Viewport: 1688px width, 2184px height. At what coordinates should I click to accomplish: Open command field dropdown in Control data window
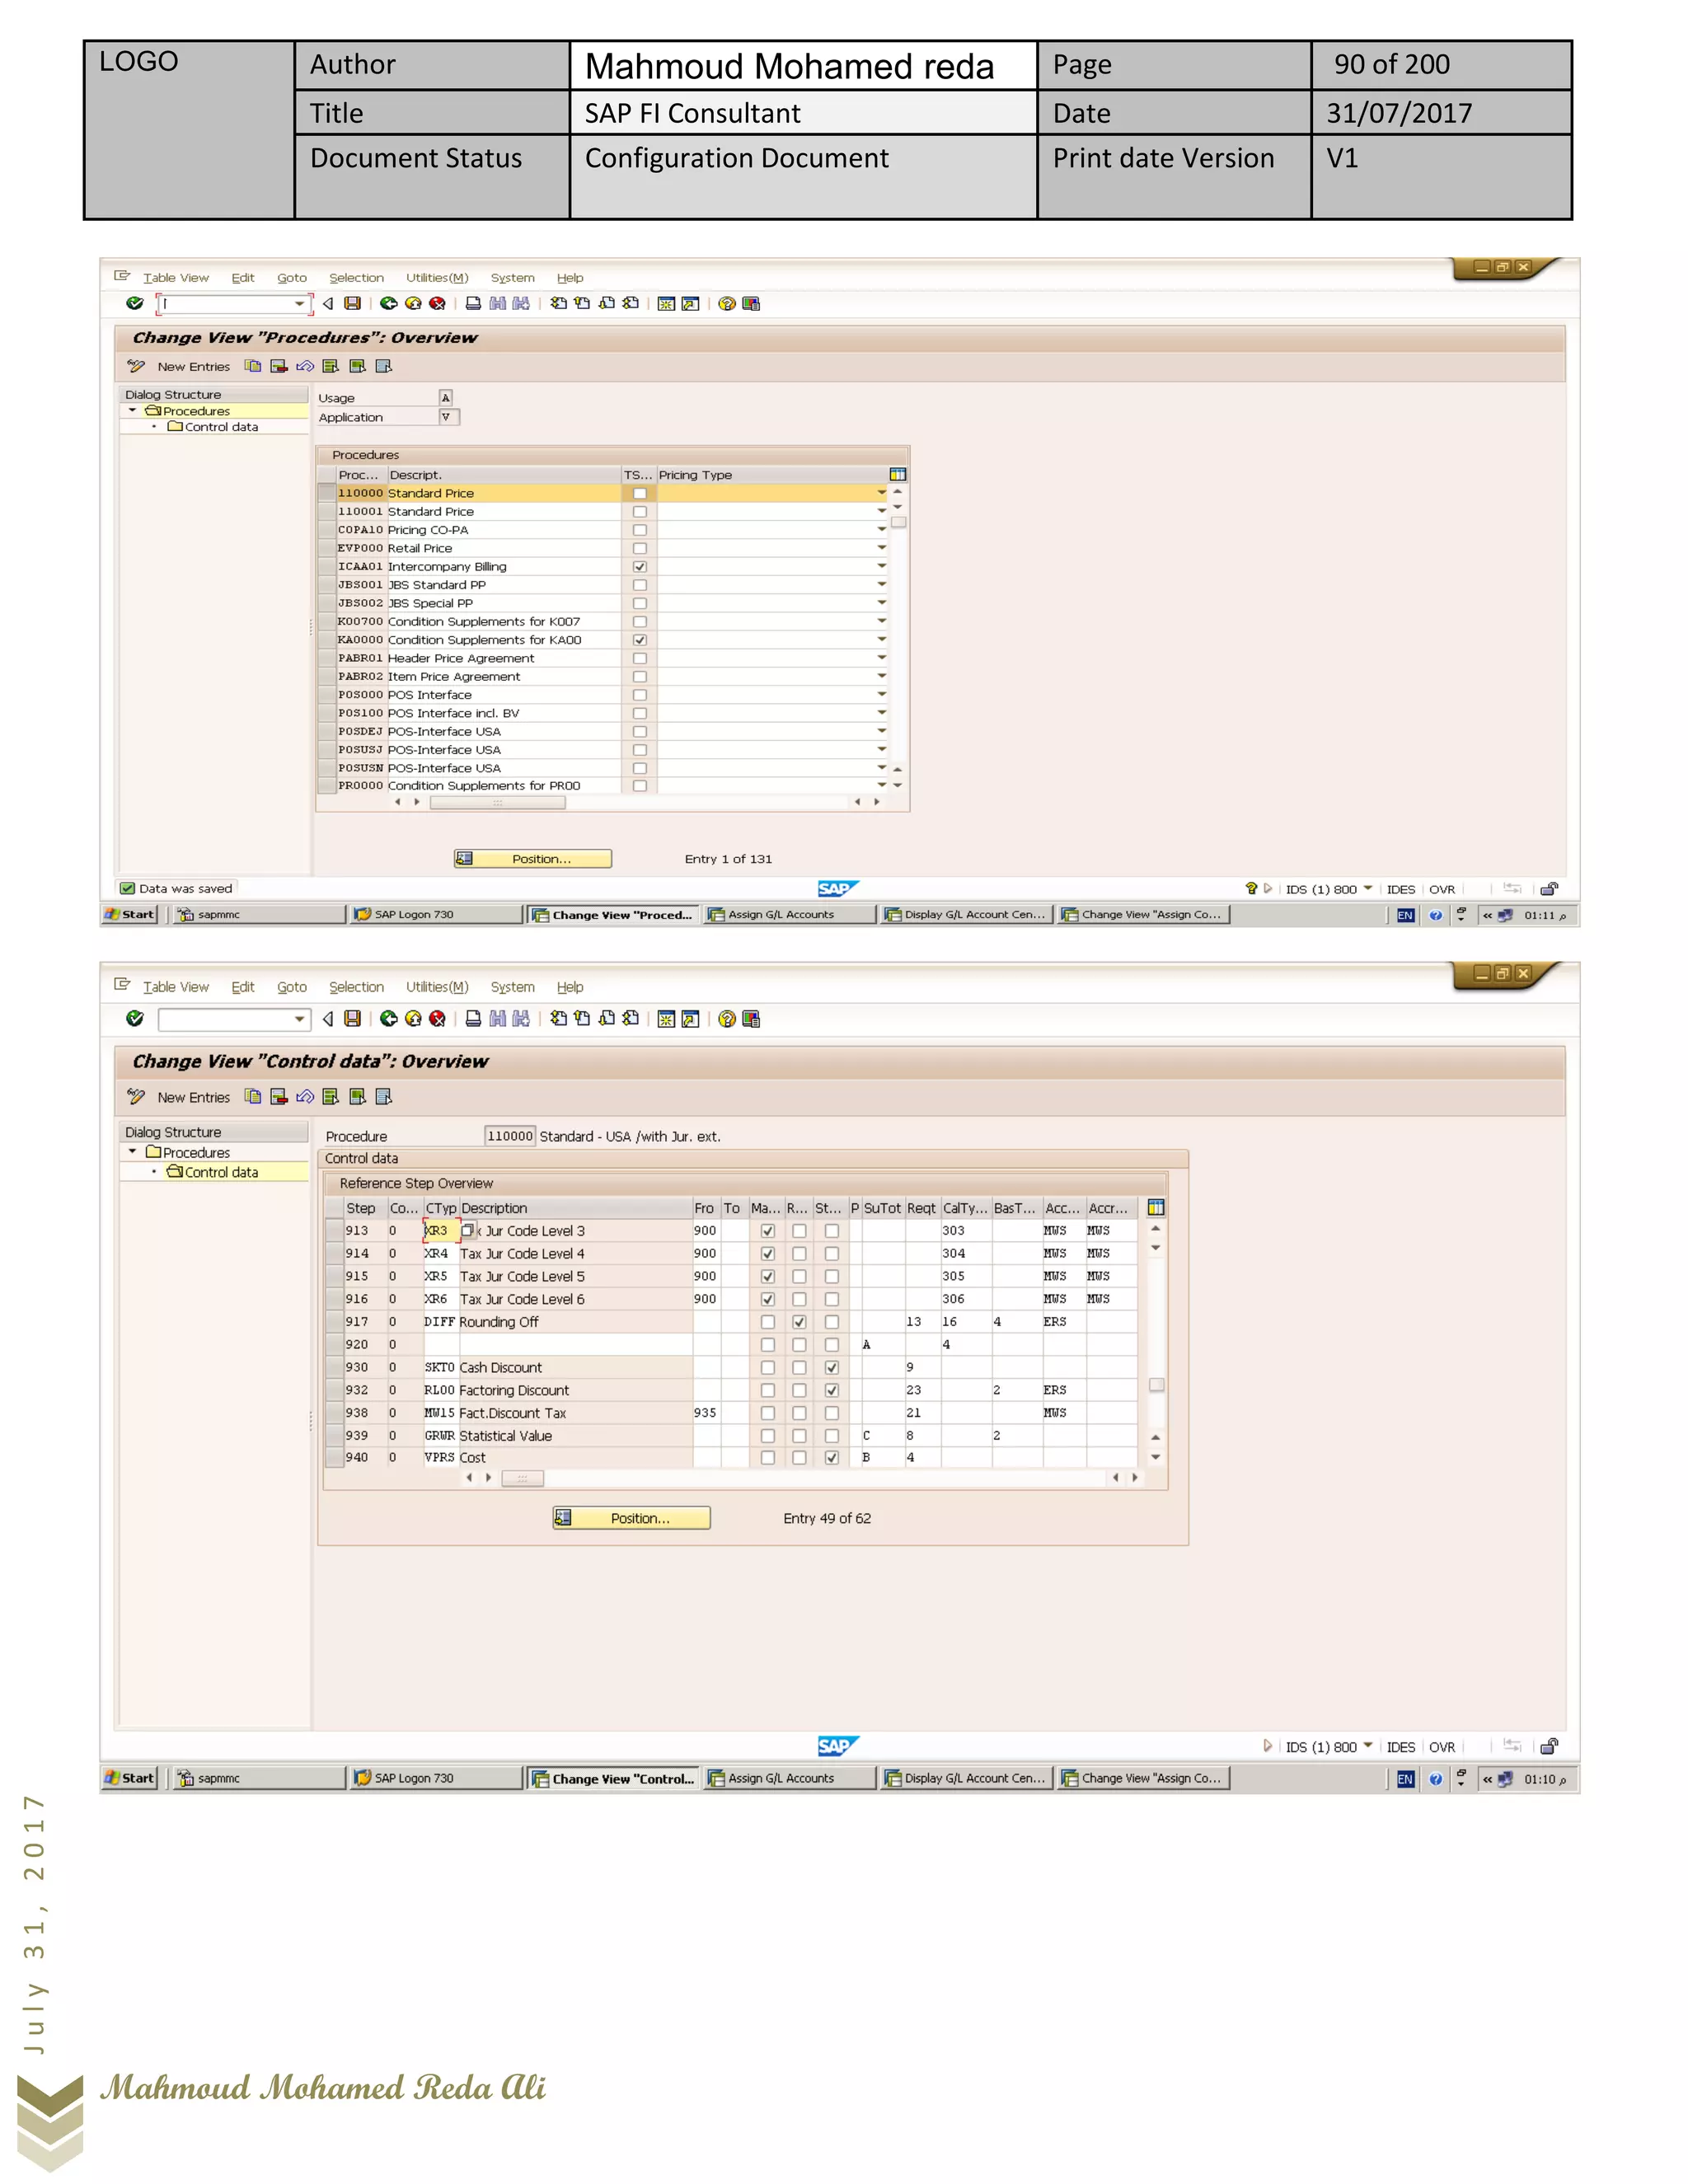coord(299,1019)
